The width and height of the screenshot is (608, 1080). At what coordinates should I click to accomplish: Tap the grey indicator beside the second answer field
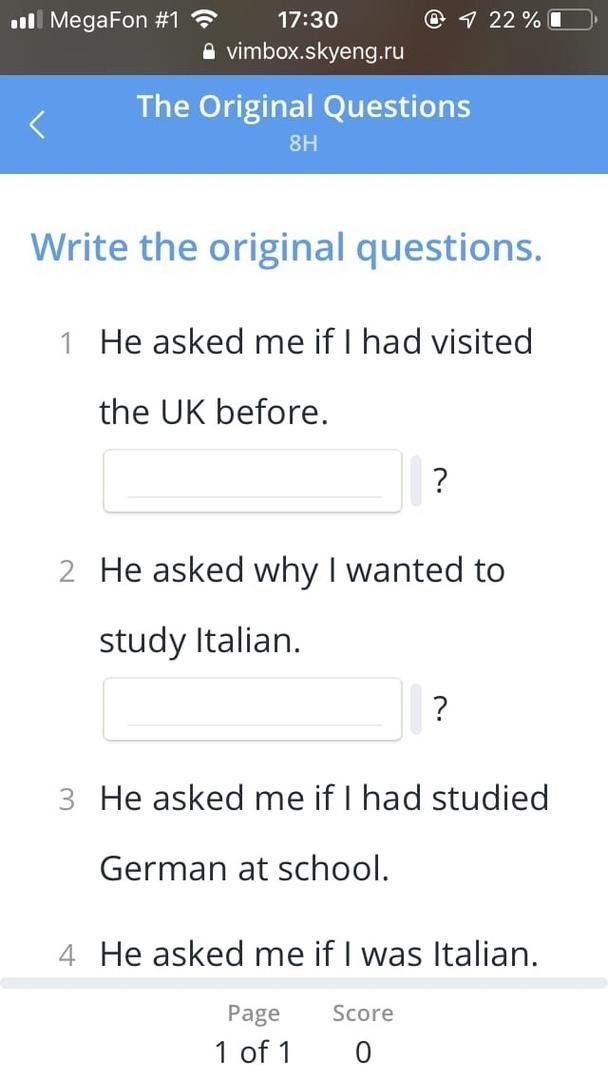(416, 709)
